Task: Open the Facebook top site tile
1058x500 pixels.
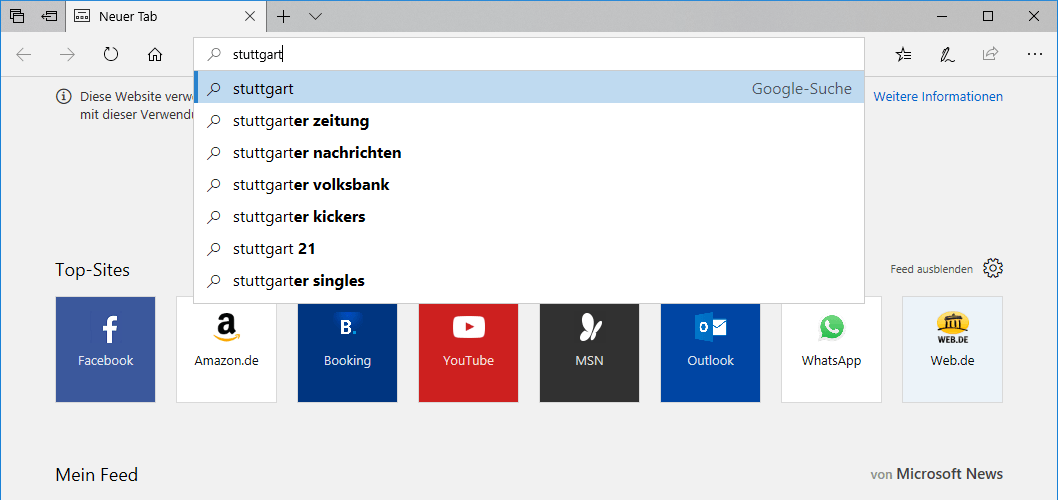Action: point(105,350)
